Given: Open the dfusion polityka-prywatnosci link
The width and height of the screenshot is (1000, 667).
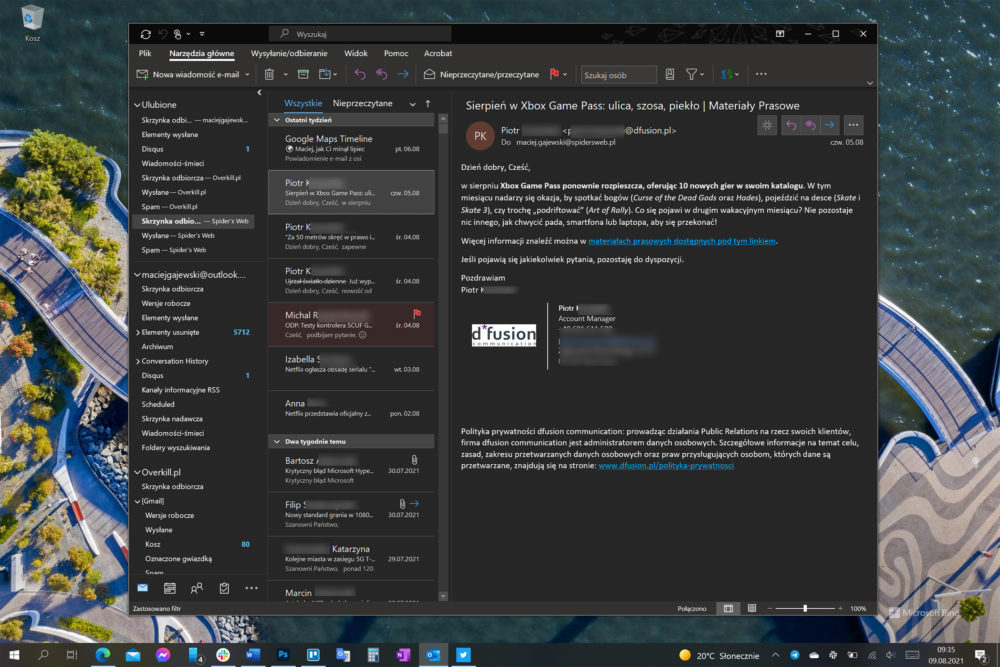Looking at the screenshot, I should click(x=666, y=465).
